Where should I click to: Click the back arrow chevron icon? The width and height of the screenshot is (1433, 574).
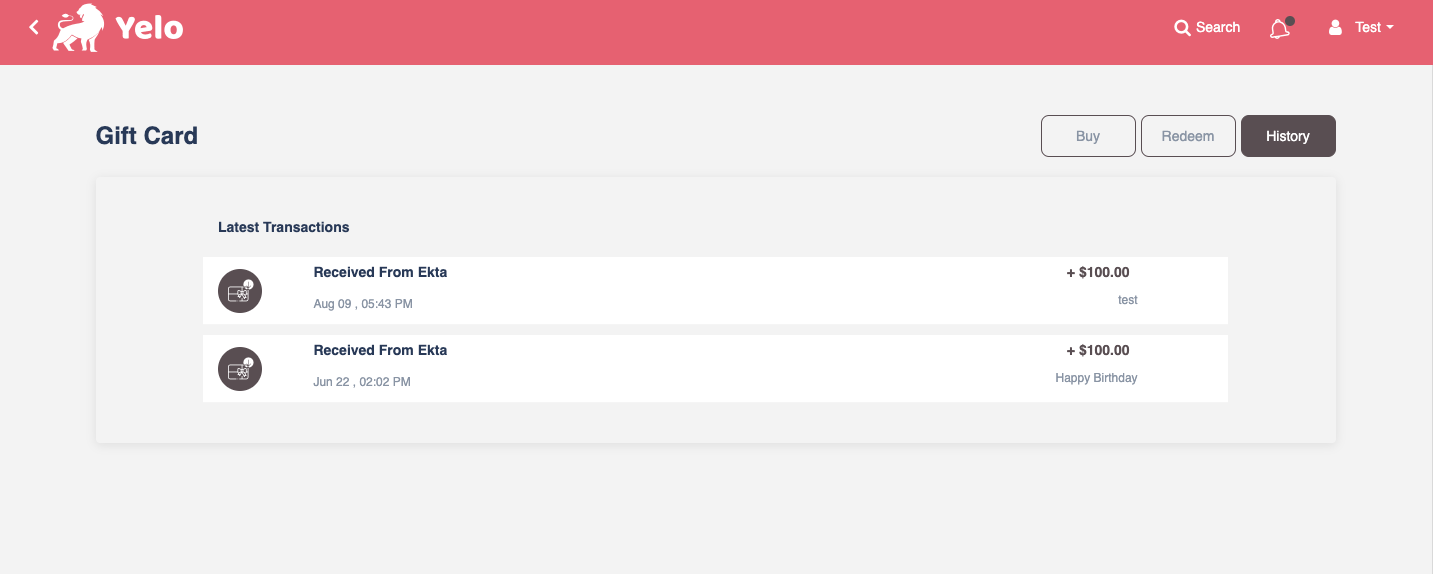(x=34, y=27)
